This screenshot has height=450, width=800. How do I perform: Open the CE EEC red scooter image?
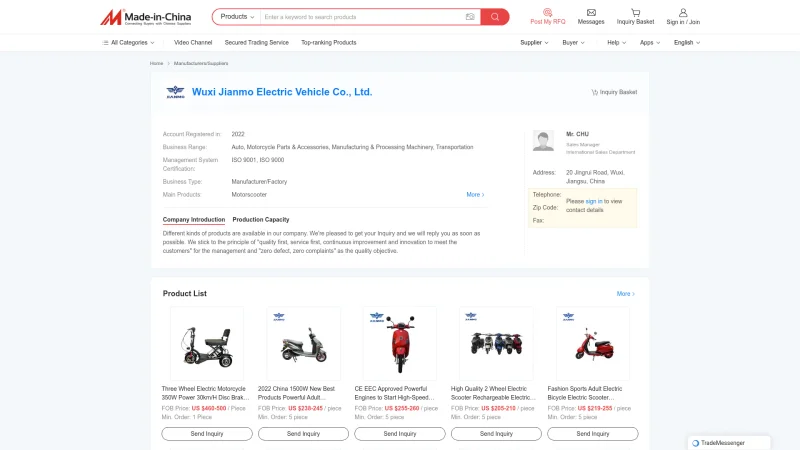pyautogui.click(x=399, y=343)
